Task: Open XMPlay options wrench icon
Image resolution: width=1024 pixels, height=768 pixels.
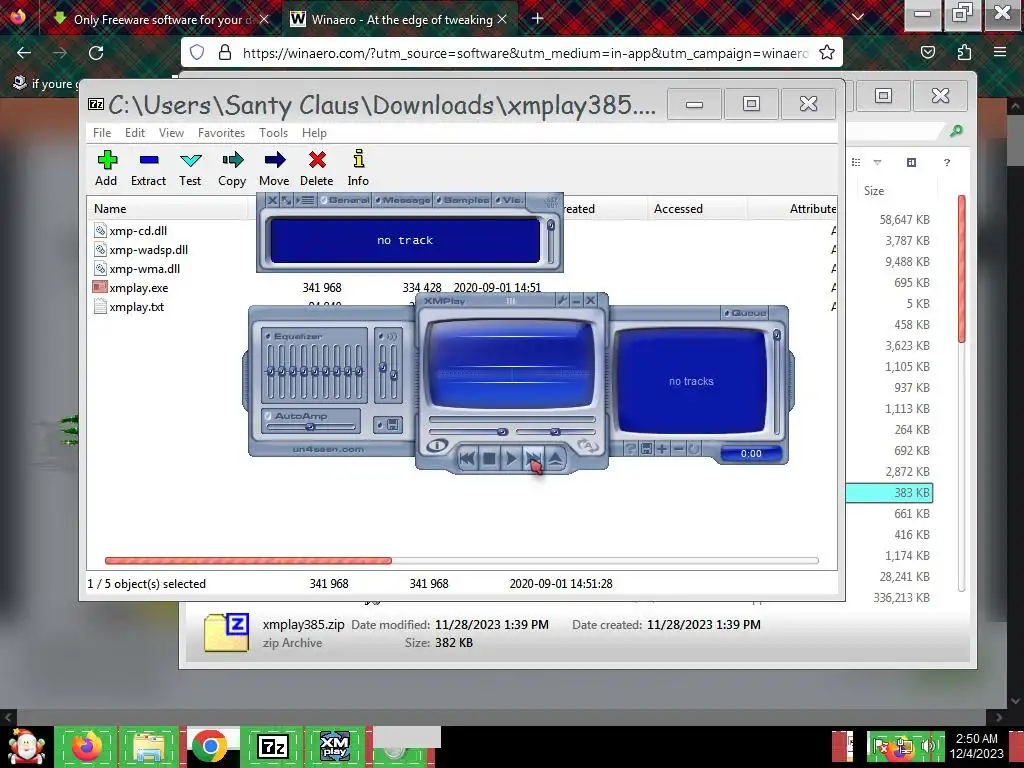Action: [562, 300]
